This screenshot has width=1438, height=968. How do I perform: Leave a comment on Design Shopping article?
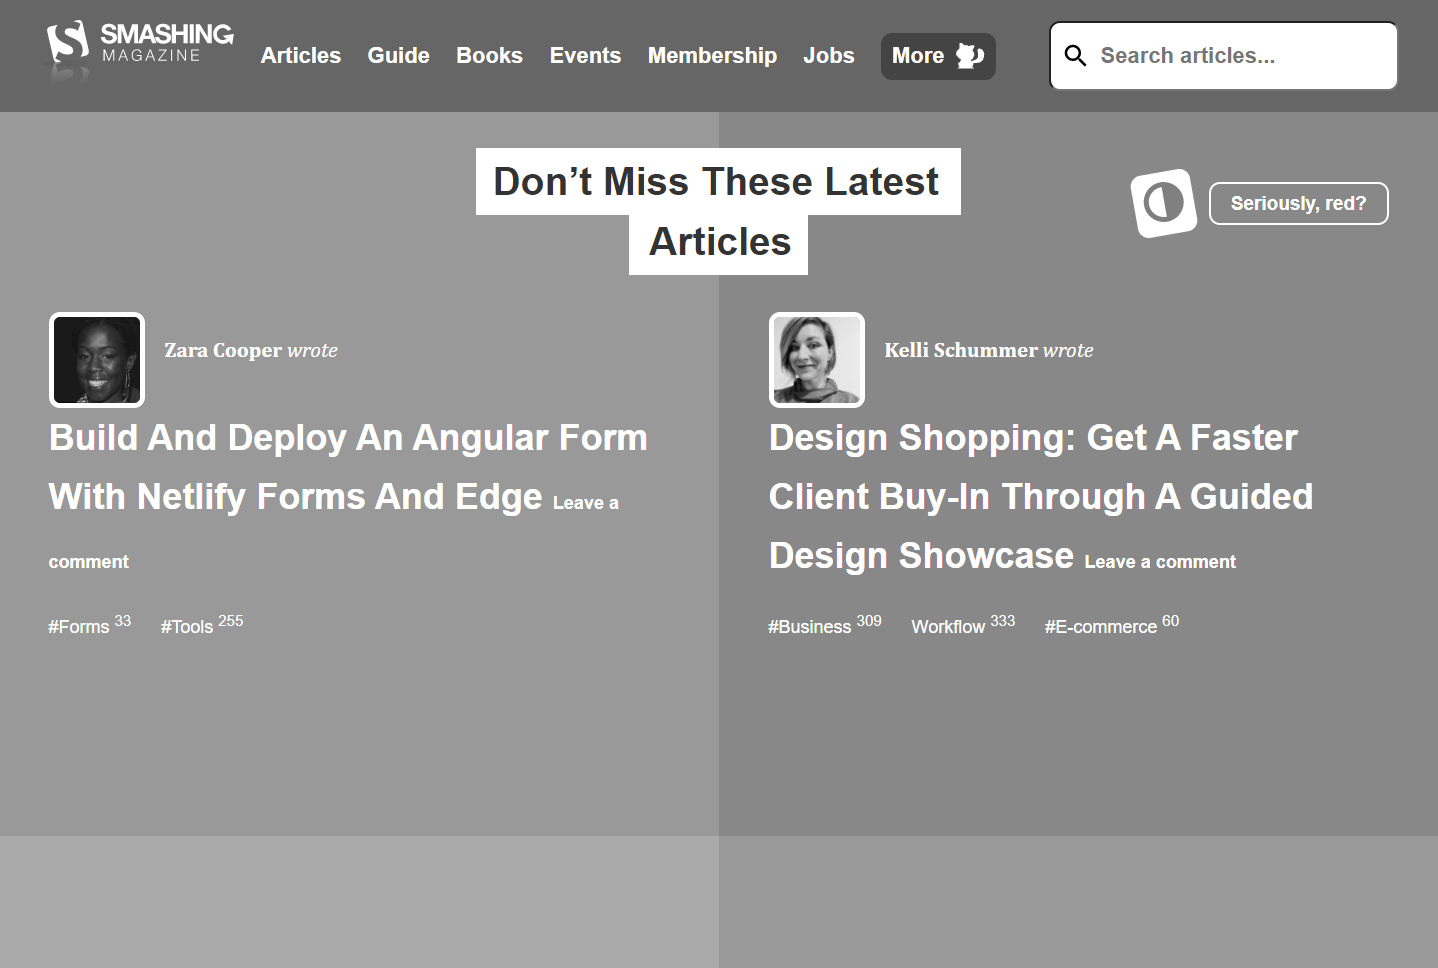pyautogui.click(x=1160, y=562)
